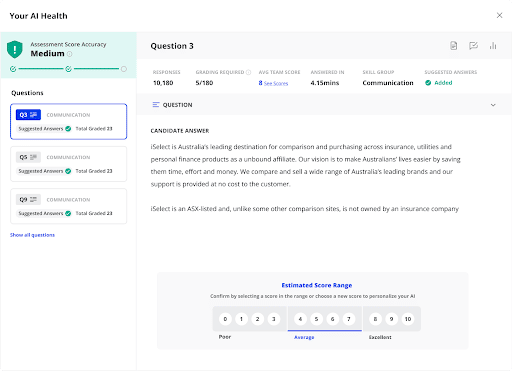
Task: Click the Communication skill group value
Action: 388,83
